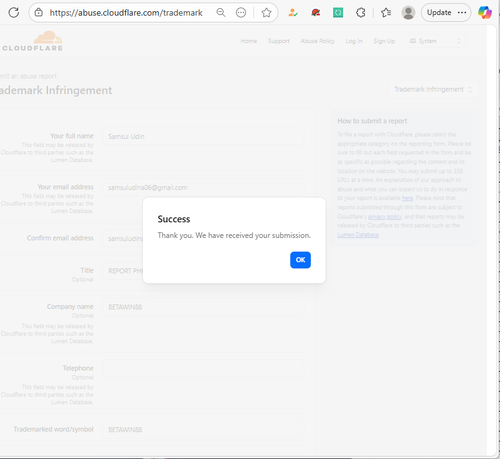This screenshot has width=500, height=459.
Task: Open the privacy policy link
Action: [385, 217]
